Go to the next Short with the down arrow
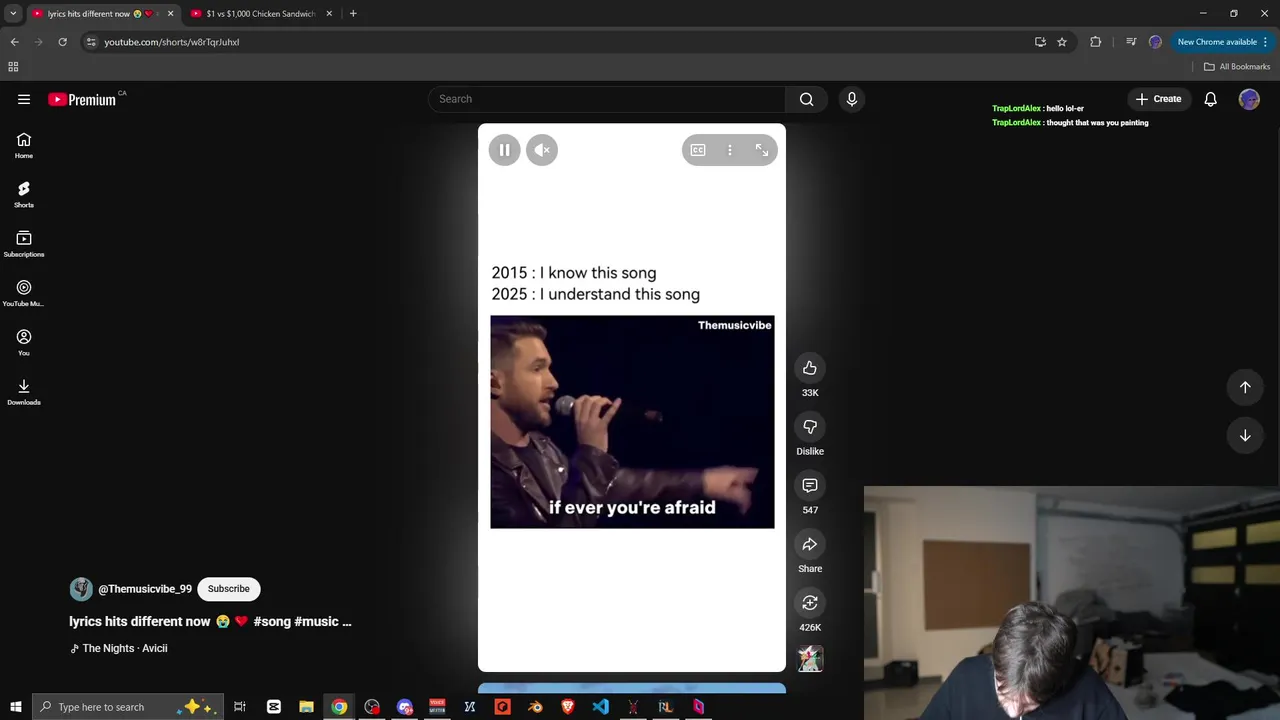The image size is (1280, 720). tap(1245, 436)
